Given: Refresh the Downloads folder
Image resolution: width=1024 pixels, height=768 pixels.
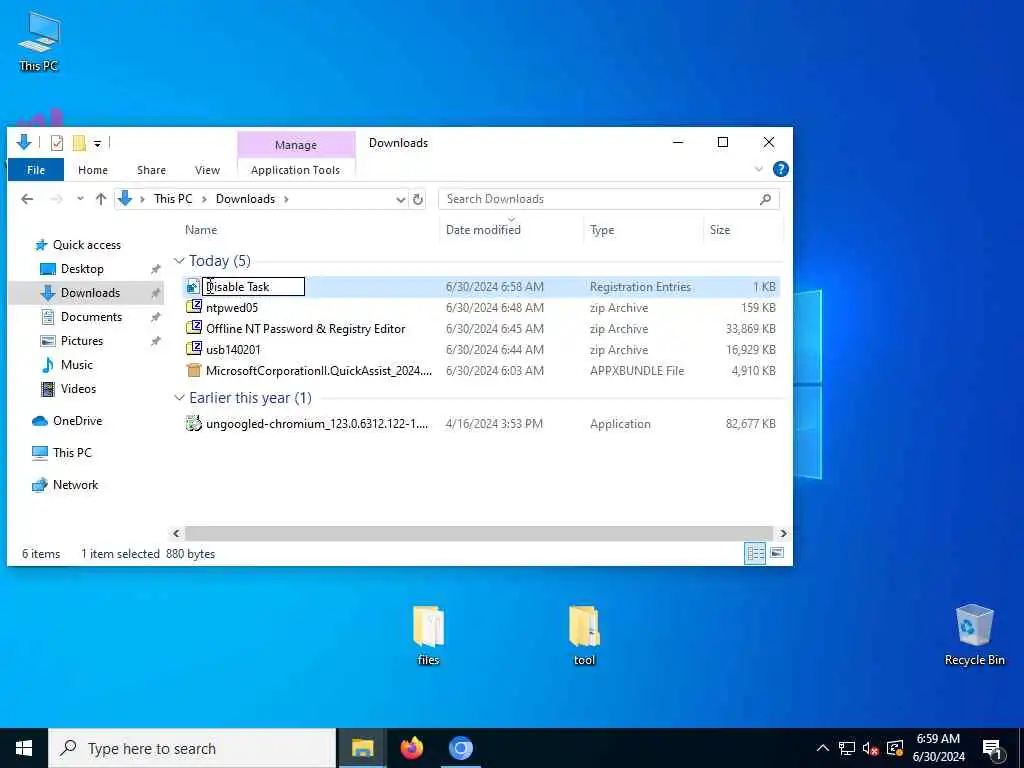Looking at the screenshot, I should click(x=418, y=199).
